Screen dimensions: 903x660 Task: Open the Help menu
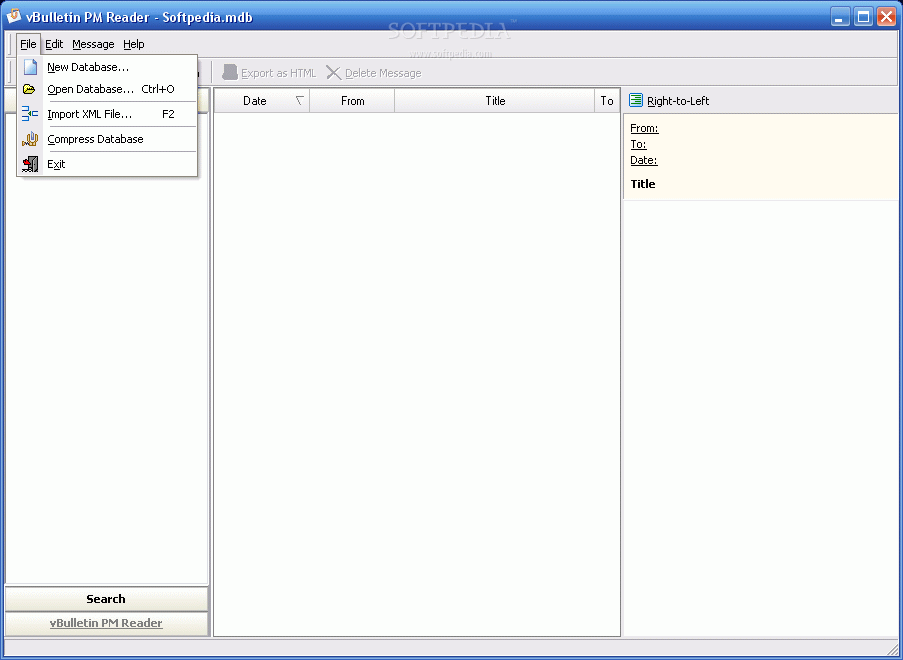point(134,44)
